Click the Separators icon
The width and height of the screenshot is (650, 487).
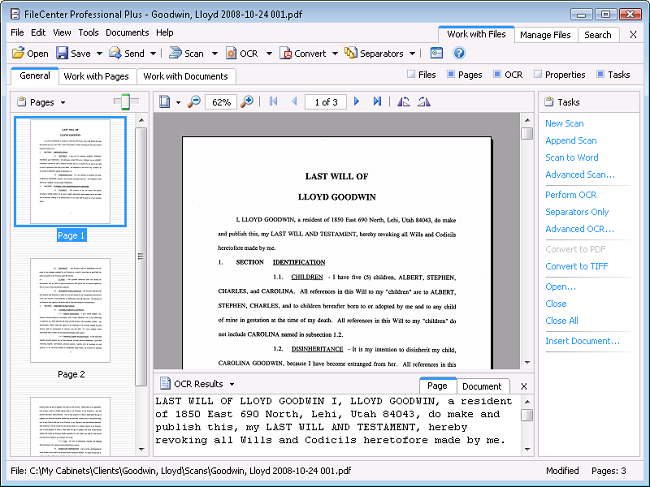click(x=351, y=53)
